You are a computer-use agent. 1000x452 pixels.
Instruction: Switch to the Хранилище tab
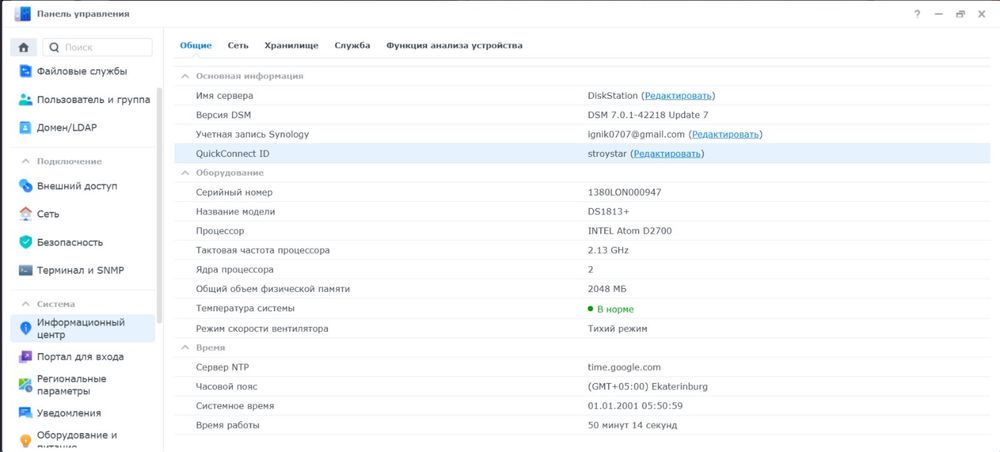click(x=291, y=45)
